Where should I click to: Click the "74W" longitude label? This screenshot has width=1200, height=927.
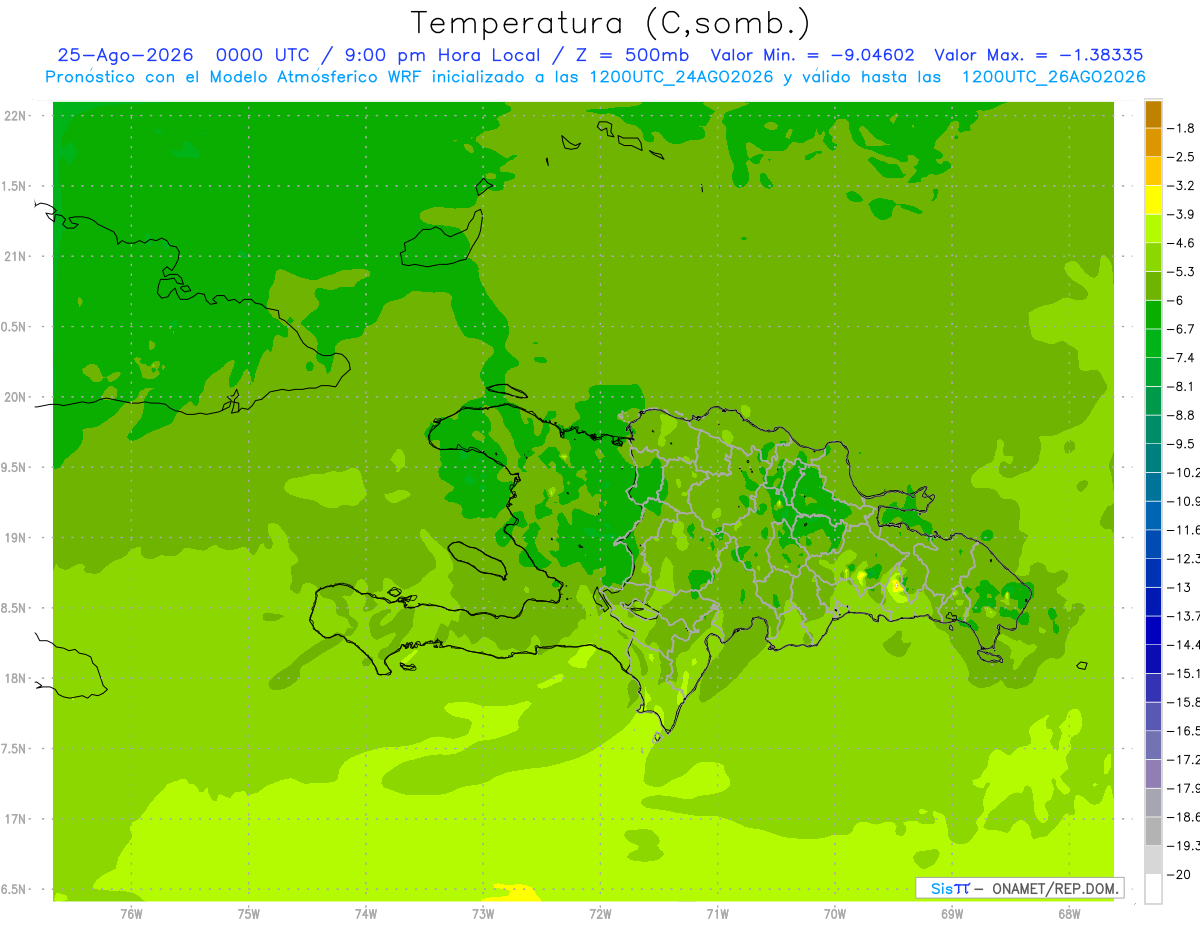pos(366,913)
